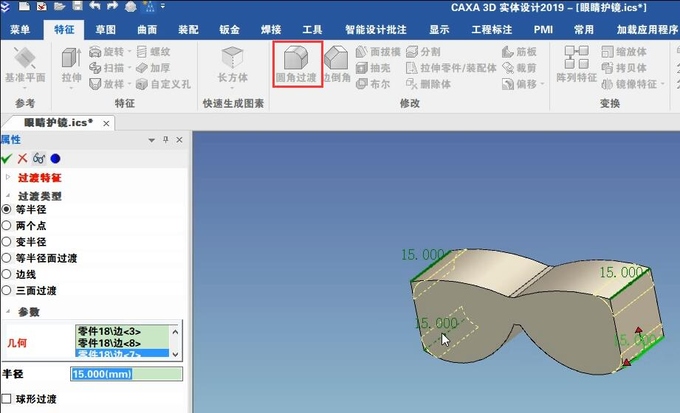Image resolution: width=680 pixels, height=413 pixels.
Task: Cancel fillet with the red X
Action: point(23,159)
